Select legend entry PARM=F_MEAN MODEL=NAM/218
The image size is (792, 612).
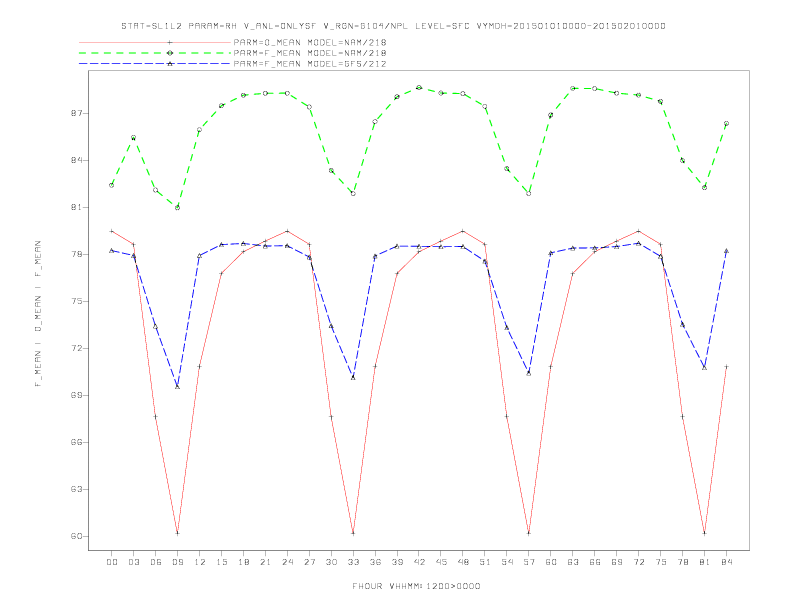(310, 53)
